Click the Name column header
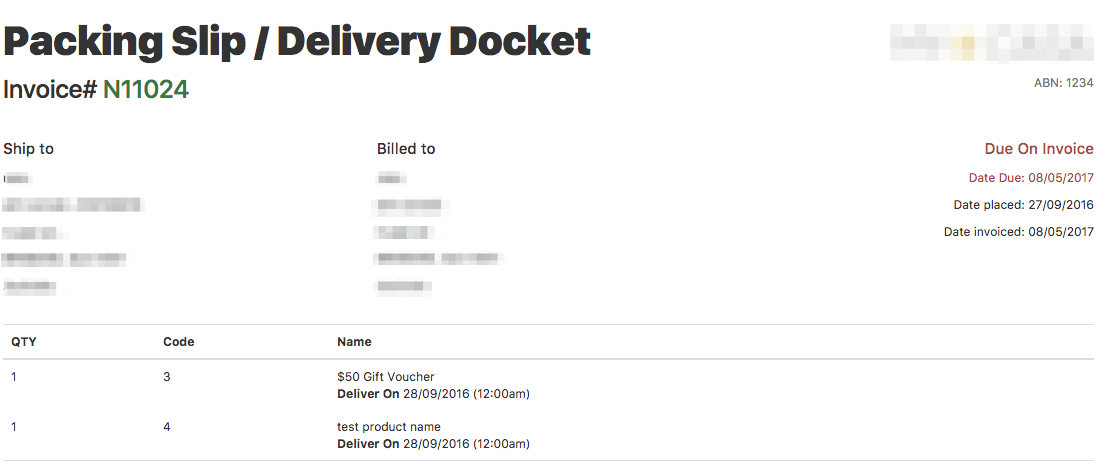 [354, 342]
